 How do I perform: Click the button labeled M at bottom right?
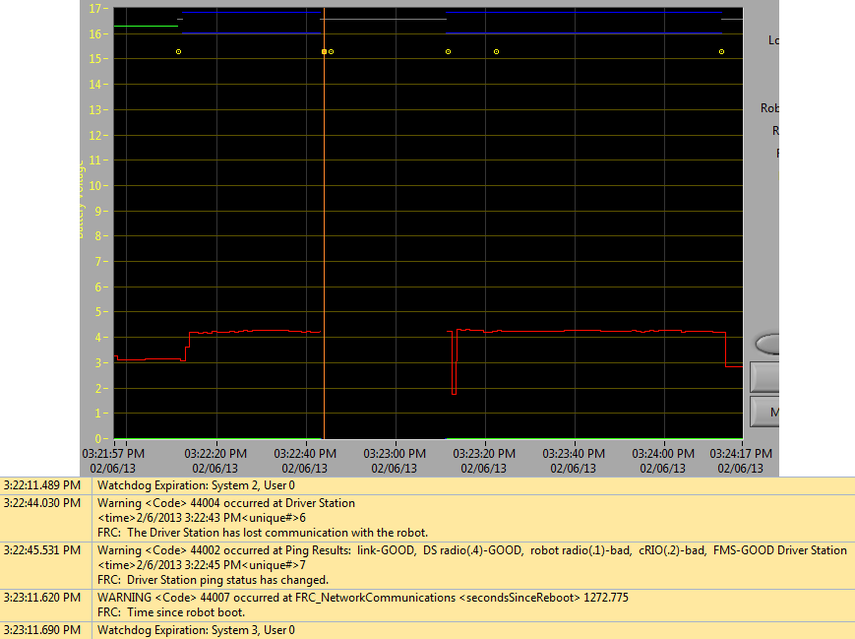766,412
